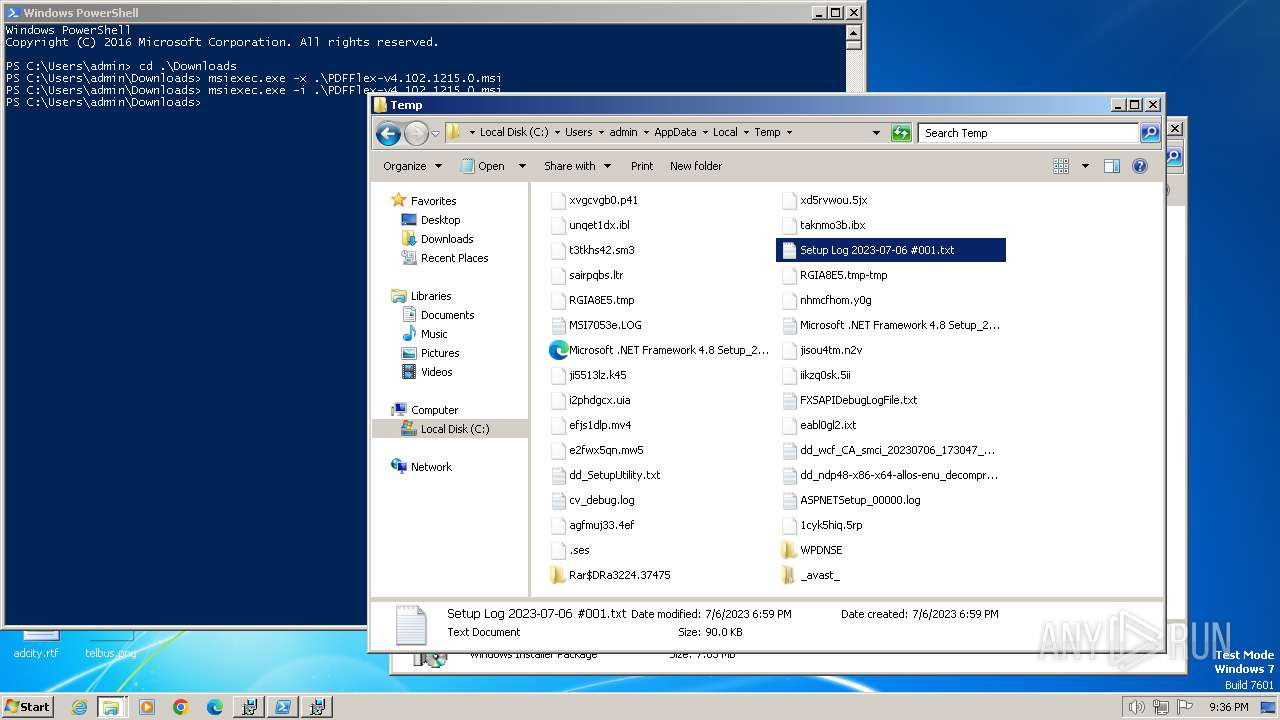Image resolution: width=1280 pixels, height=720 pixels.
Task: Open Explorer Help icon
Action: (x=1139, y=166)
